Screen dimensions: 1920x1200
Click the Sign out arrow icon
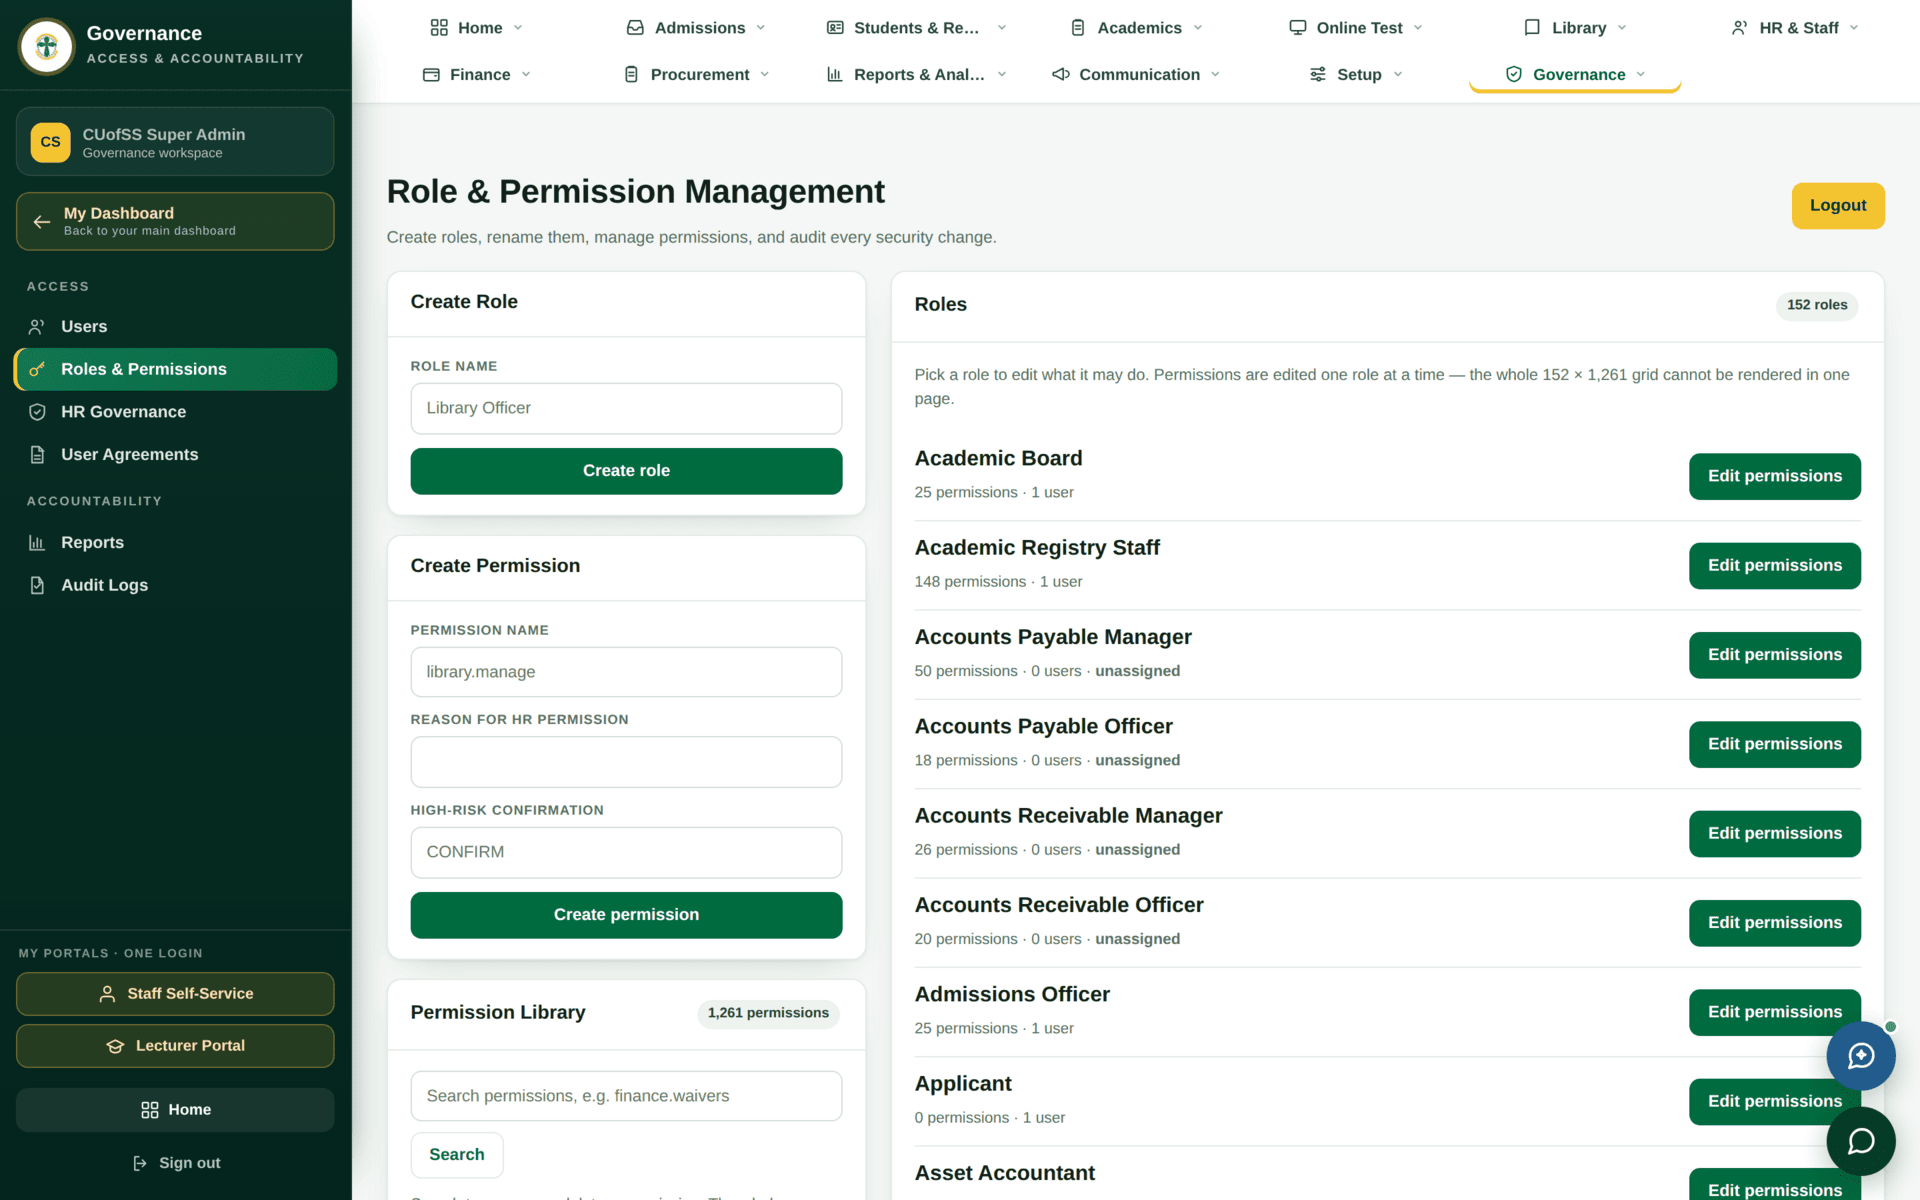coord(140,1163)
